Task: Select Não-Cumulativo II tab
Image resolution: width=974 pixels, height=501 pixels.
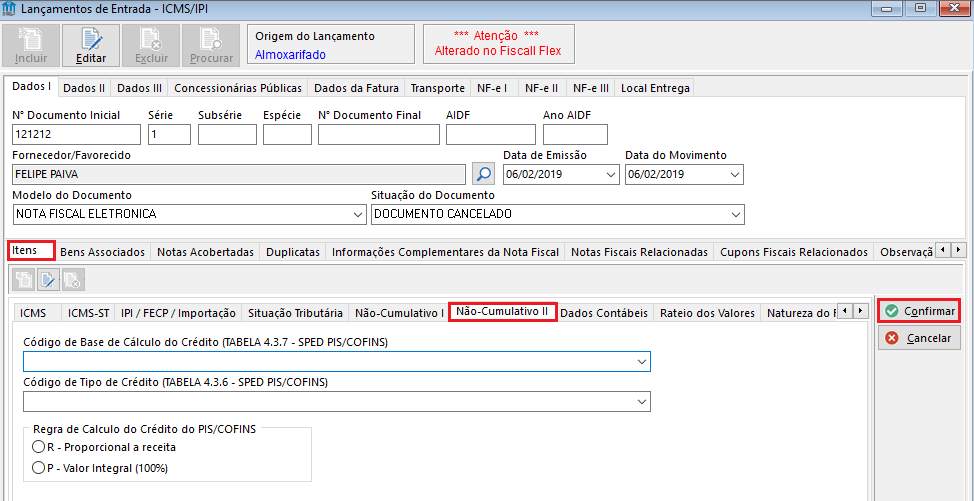Action: (502, 311)
